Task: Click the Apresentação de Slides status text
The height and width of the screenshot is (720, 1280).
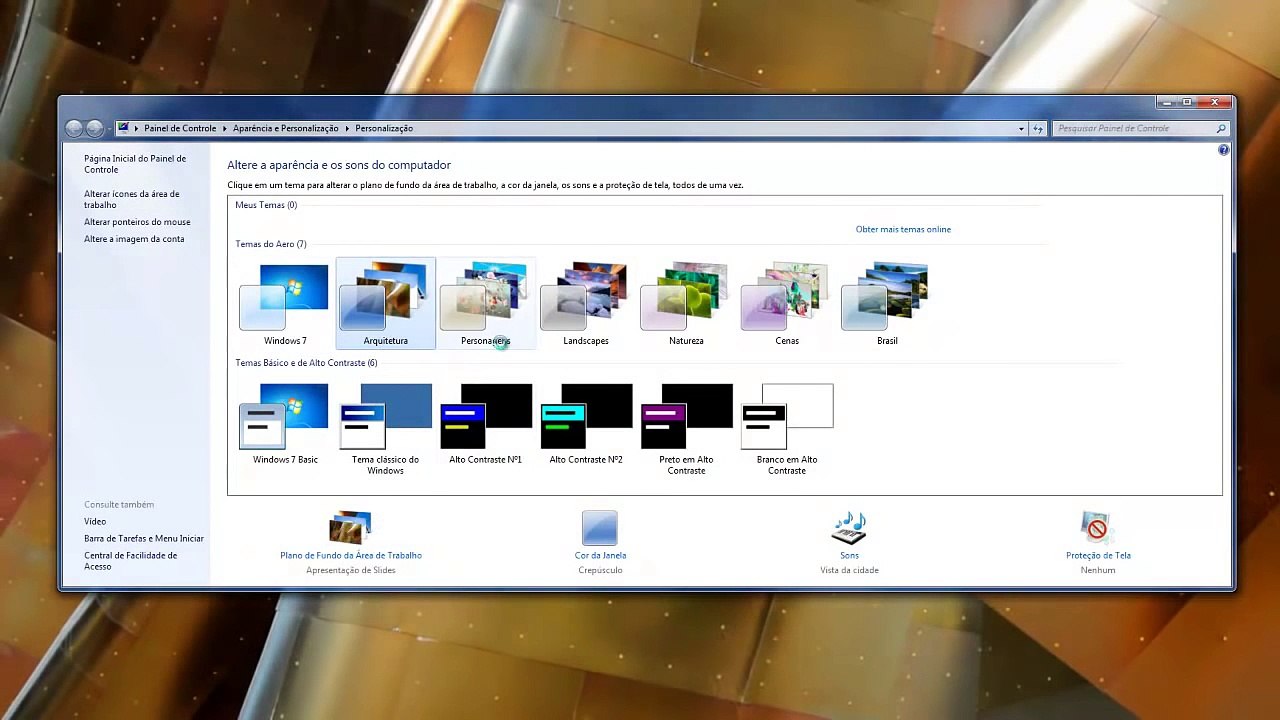Action: click(351, 570)
